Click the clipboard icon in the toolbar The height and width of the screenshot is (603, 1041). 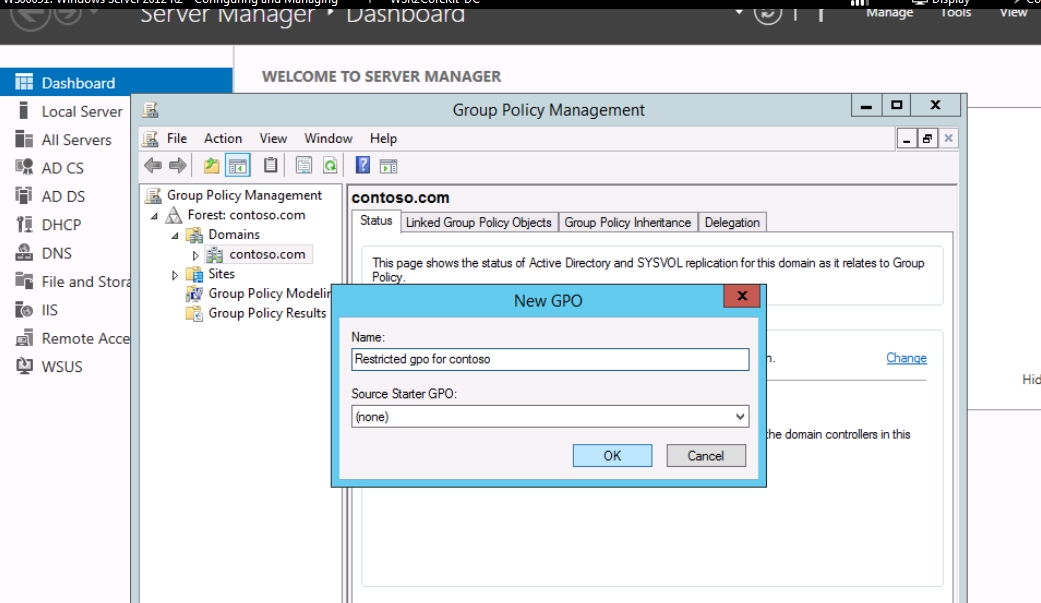[270, 166]
